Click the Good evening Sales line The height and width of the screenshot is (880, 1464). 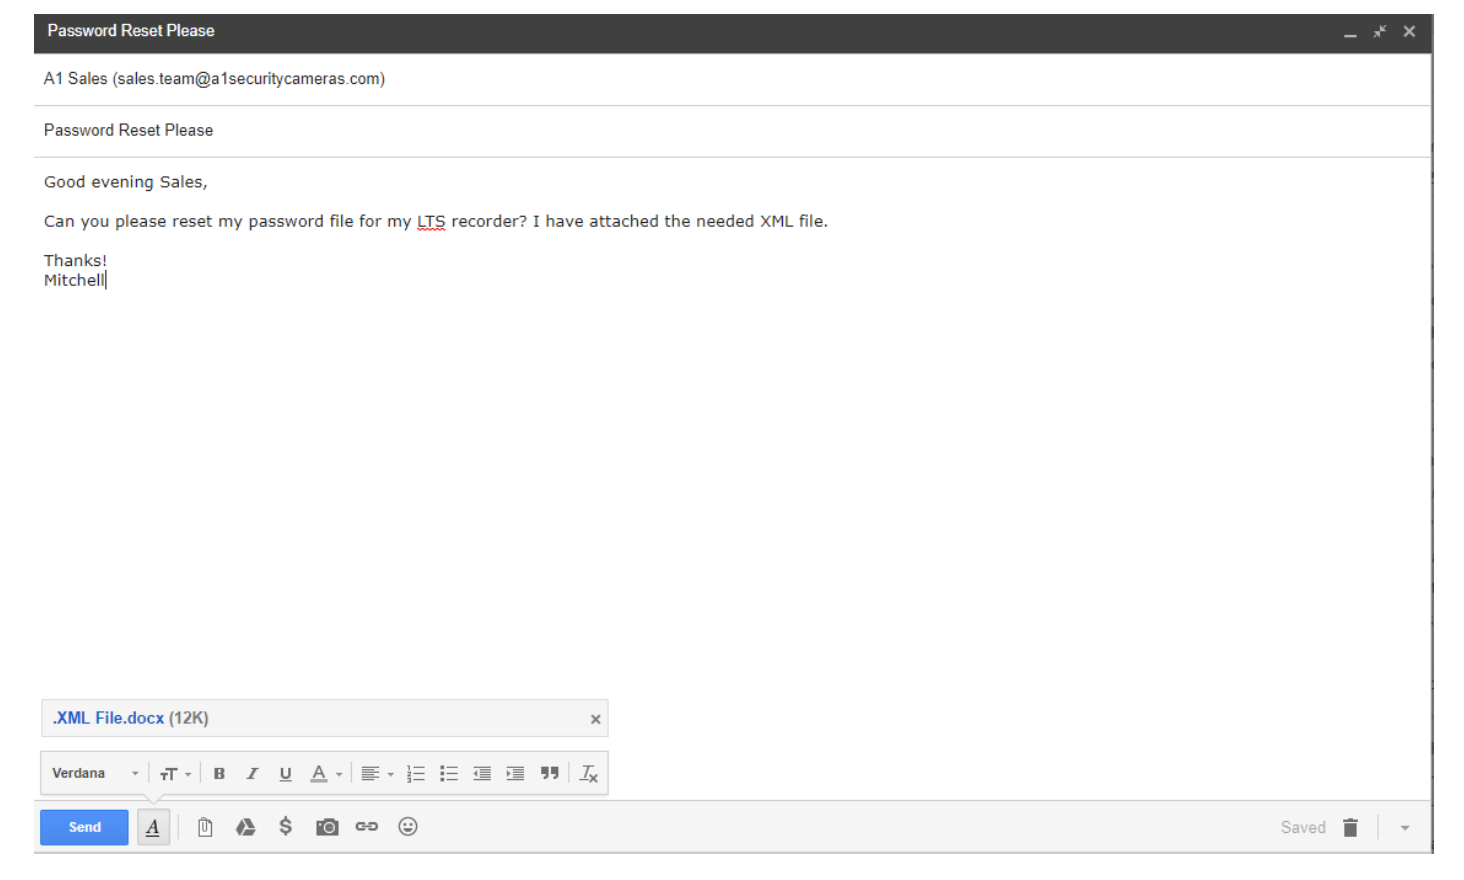(x=126, y=182)
